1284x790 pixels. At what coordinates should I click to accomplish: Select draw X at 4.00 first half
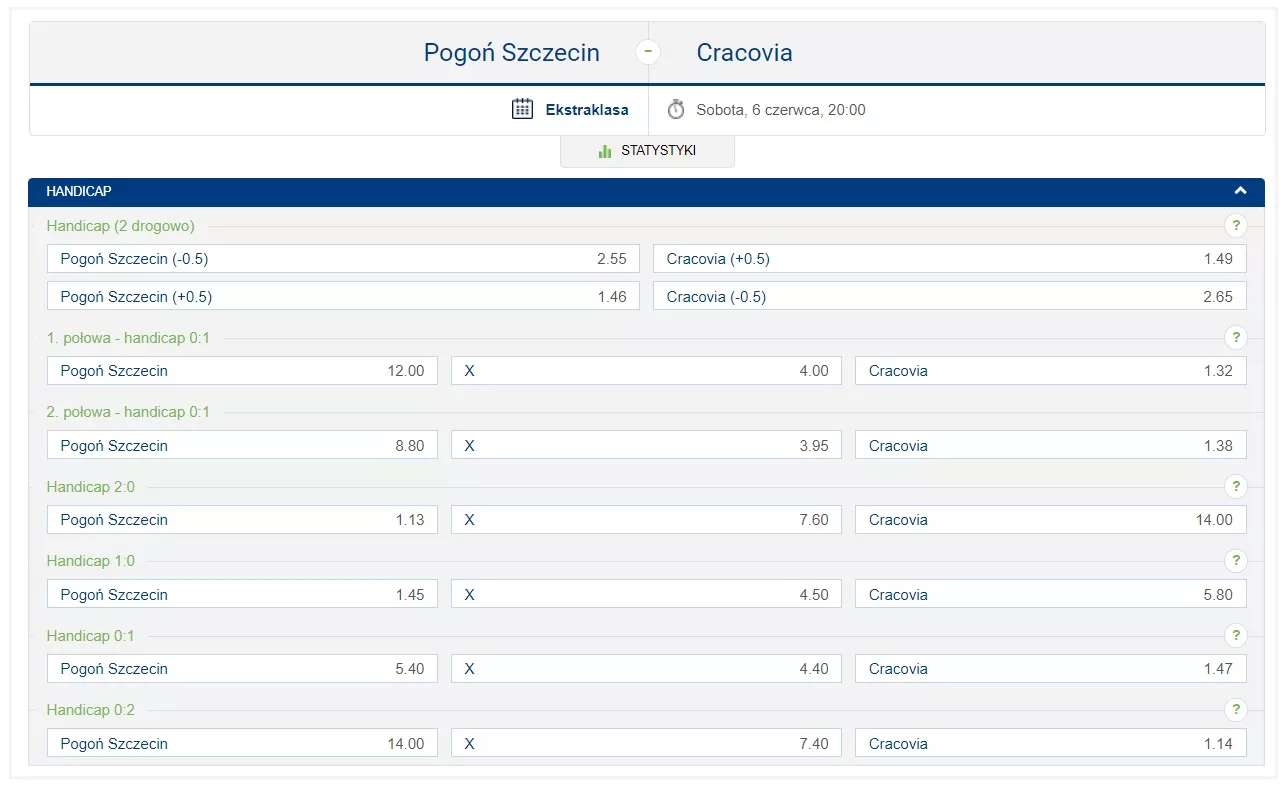pyautogui.click(x=646, y=371)
